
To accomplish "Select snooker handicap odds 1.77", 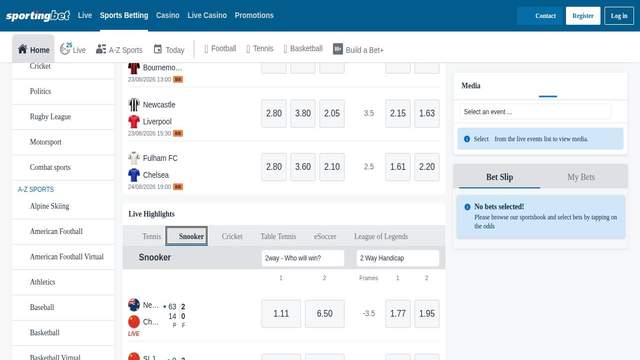I will coord(398,313).
